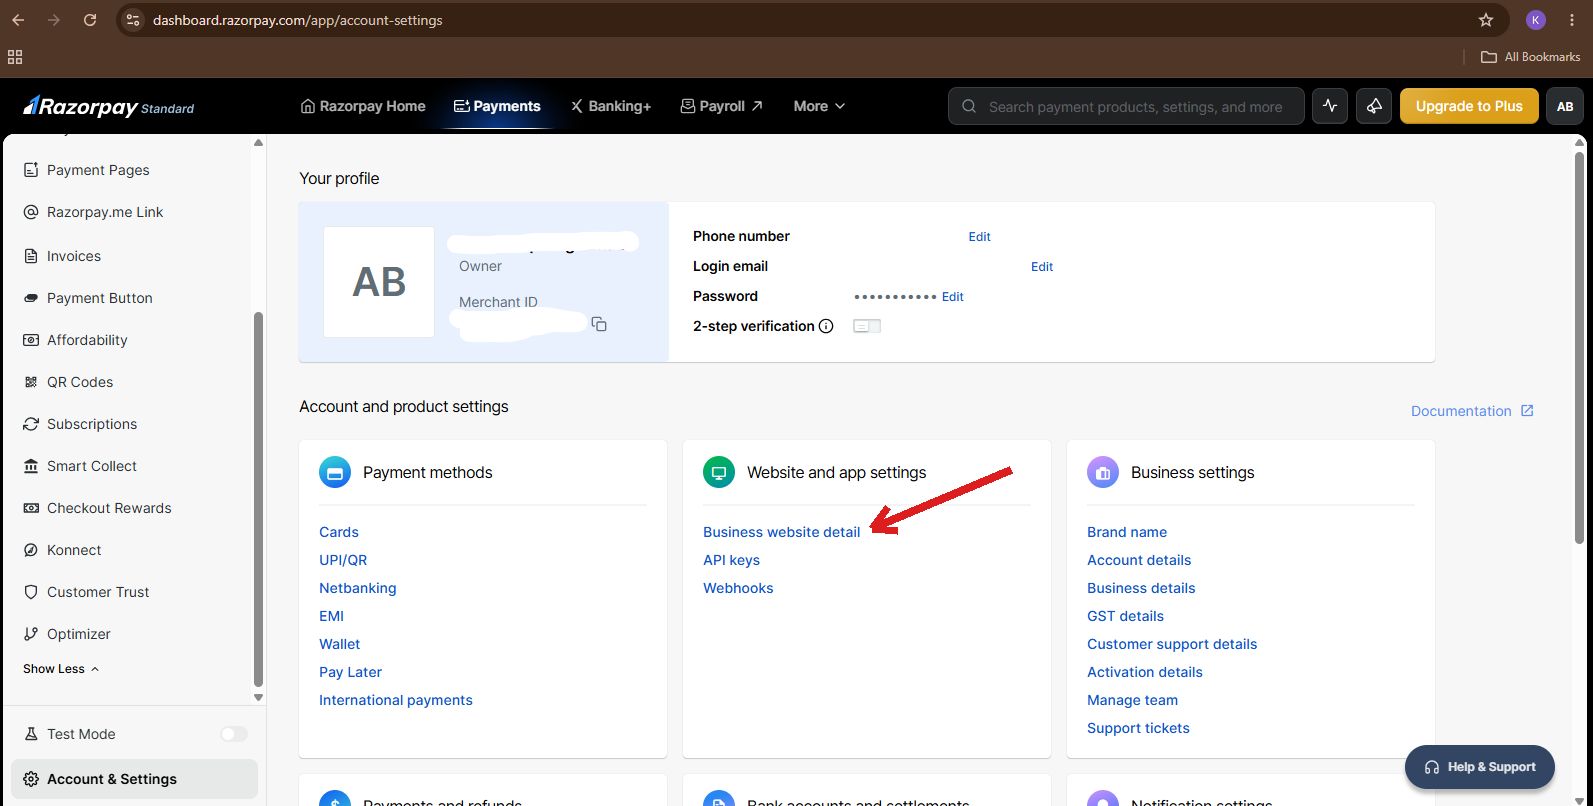This screenshot has height=806, width=1593.
Task: Open the Documentation link
Action: [1472, 411]
